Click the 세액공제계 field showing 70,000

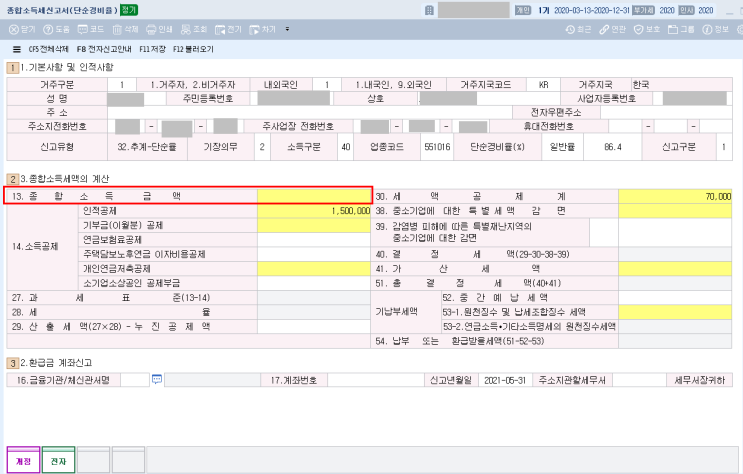pos(675,196)
